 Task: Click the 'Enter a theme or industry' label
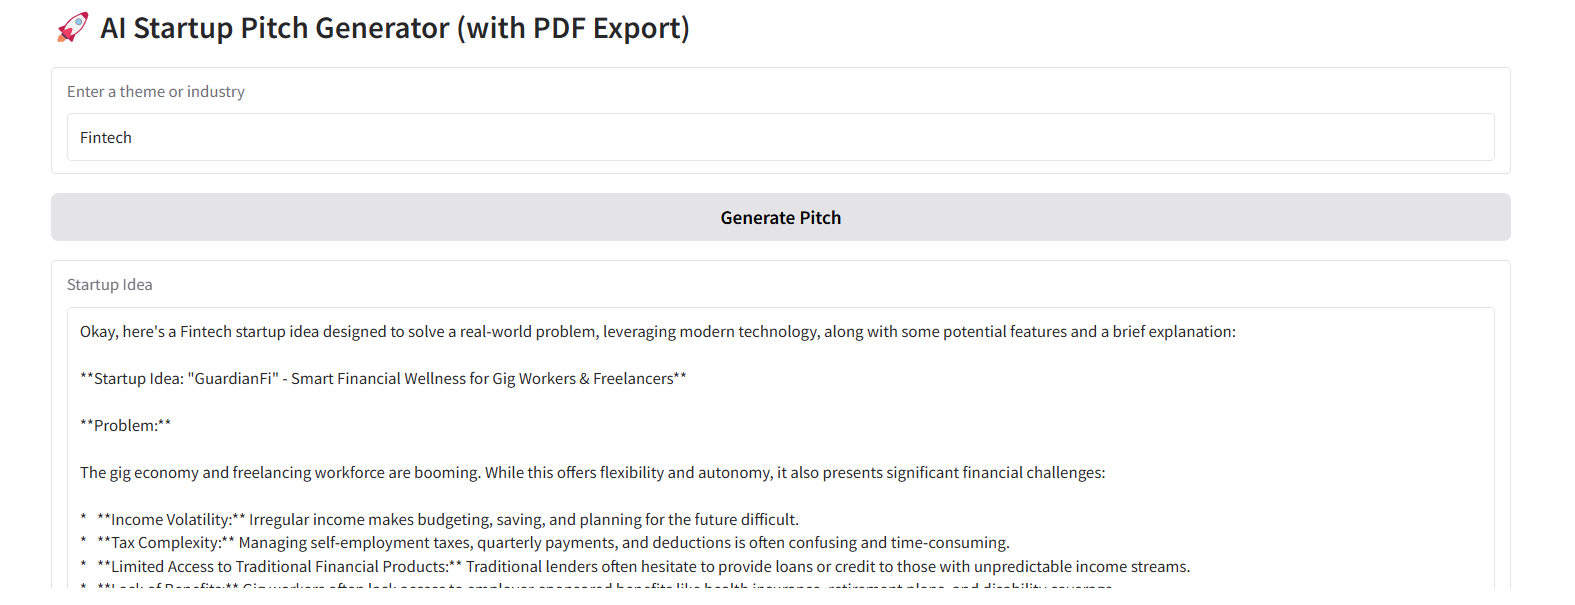[156, 92]
